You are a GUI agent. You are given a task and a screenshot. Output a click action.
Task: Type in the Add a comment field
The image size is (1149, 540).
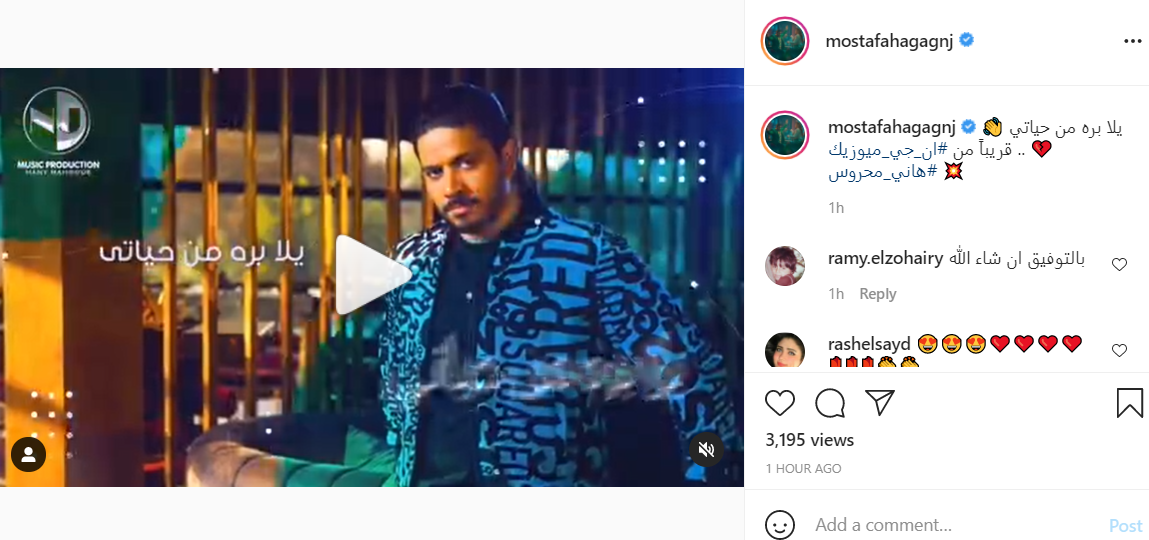pyautogui.click(x=950, y=525)
